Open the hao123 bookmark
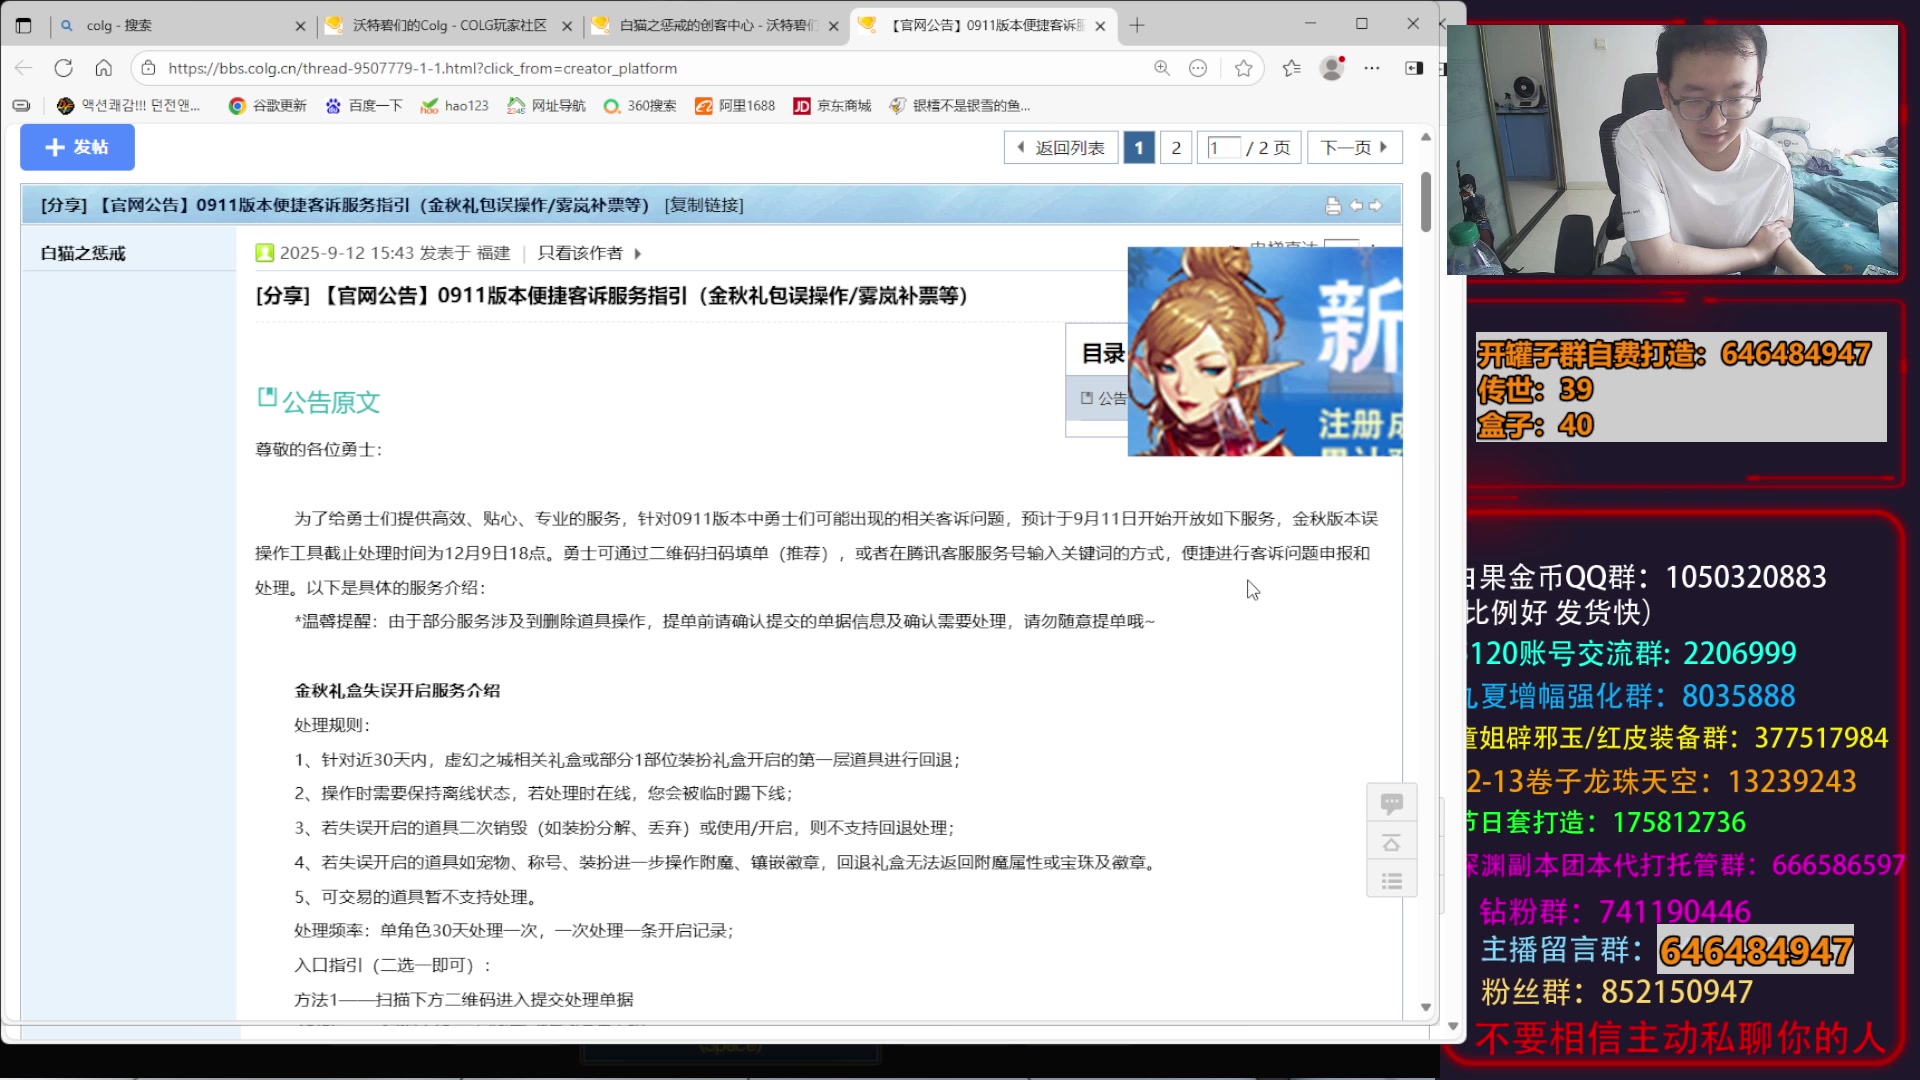The width and height of the screenshot is (1920, 1080). 454,105
